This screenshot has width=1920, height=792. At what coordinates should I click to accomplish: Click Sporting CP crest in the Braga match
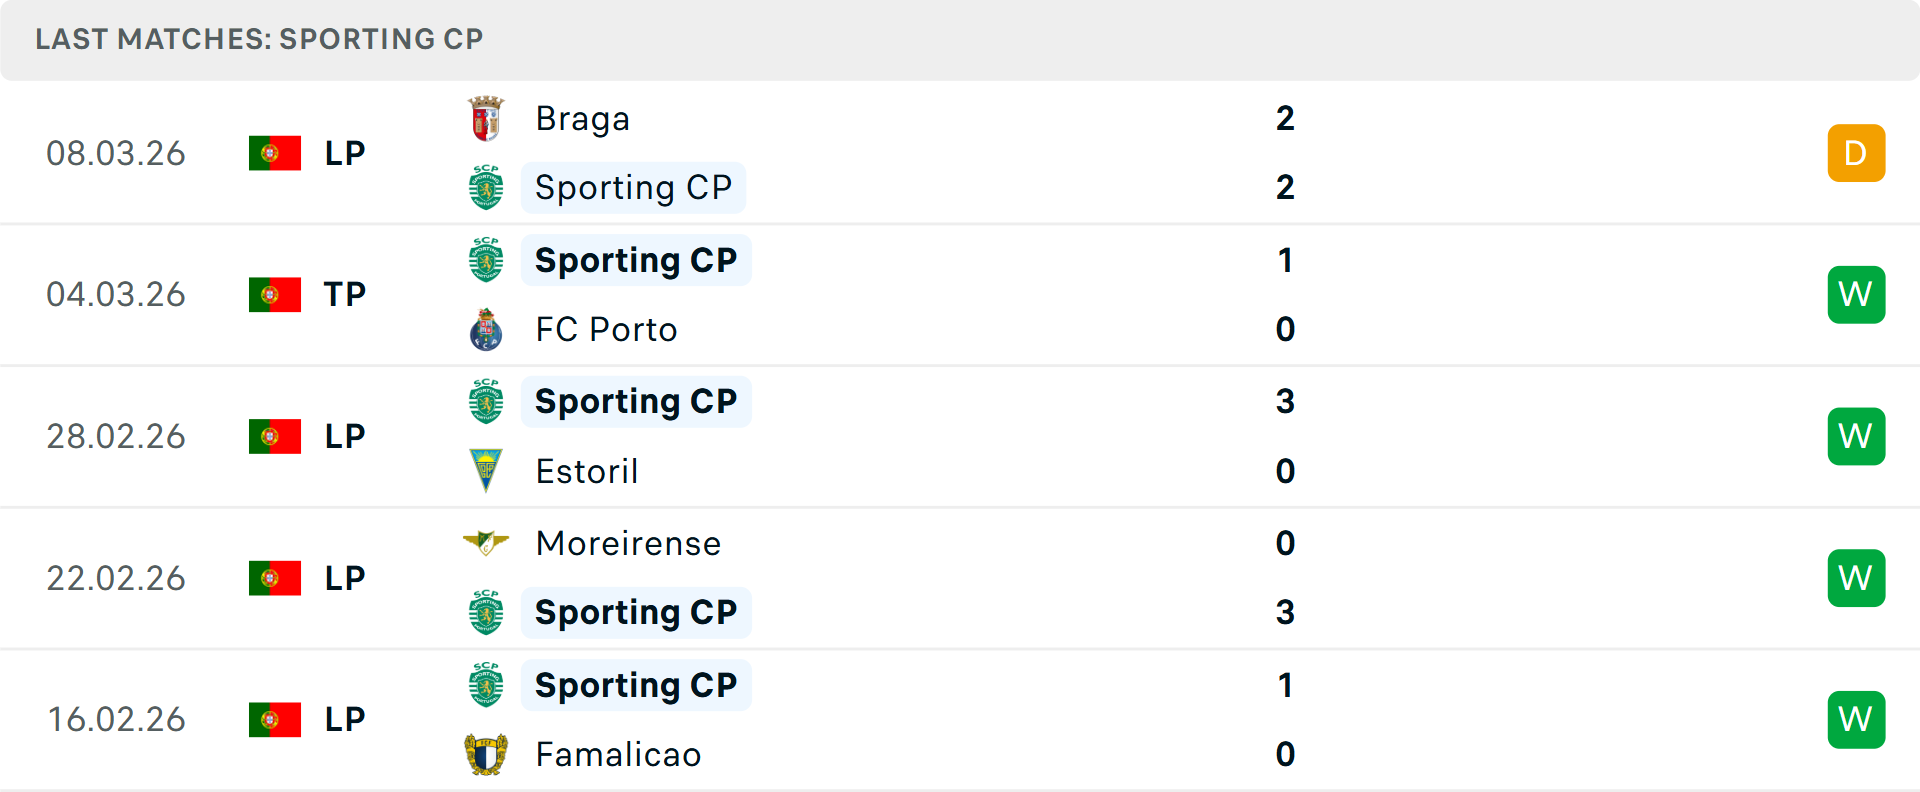(486, 188)
